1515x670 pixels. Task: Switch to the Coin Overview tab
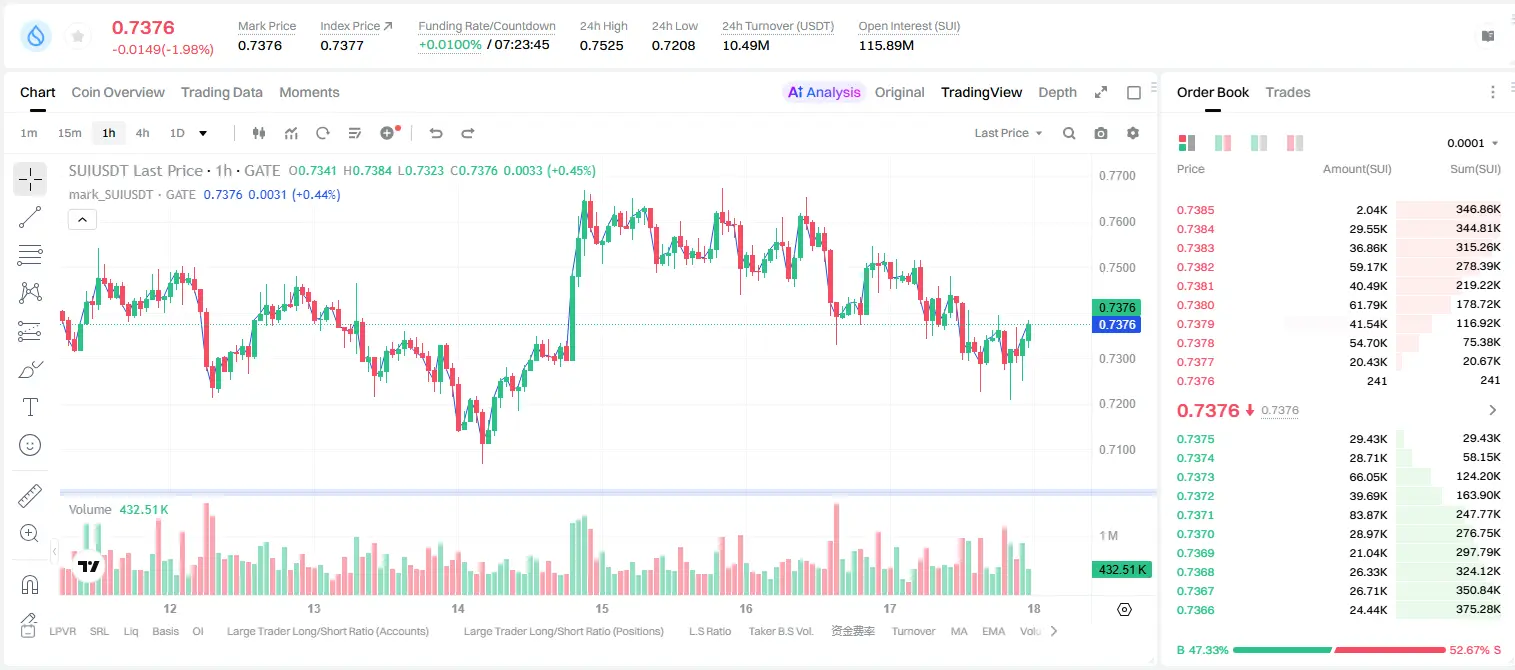pyautogui.click(x=118, y=92)
